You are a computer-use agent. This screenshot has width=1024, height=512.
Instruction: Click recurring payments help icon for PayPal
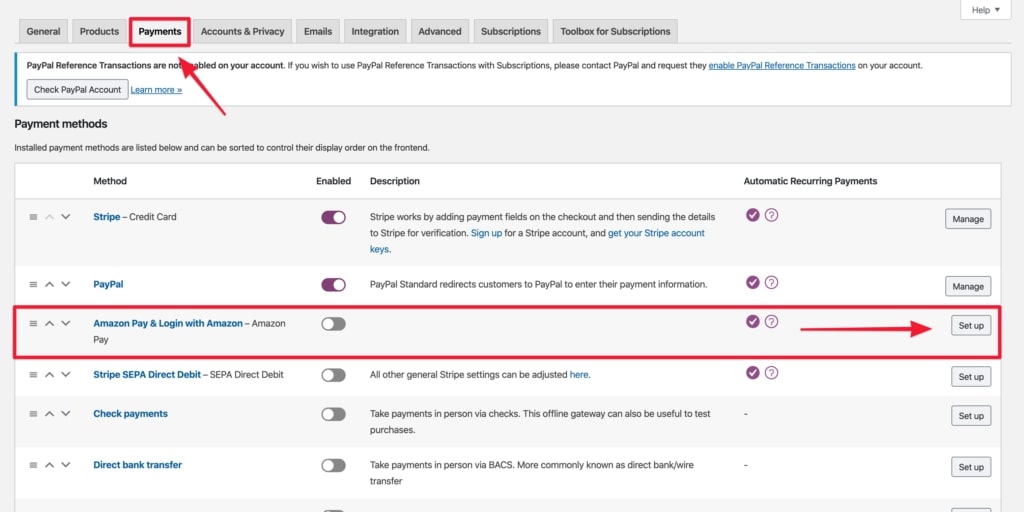point(771,283)
